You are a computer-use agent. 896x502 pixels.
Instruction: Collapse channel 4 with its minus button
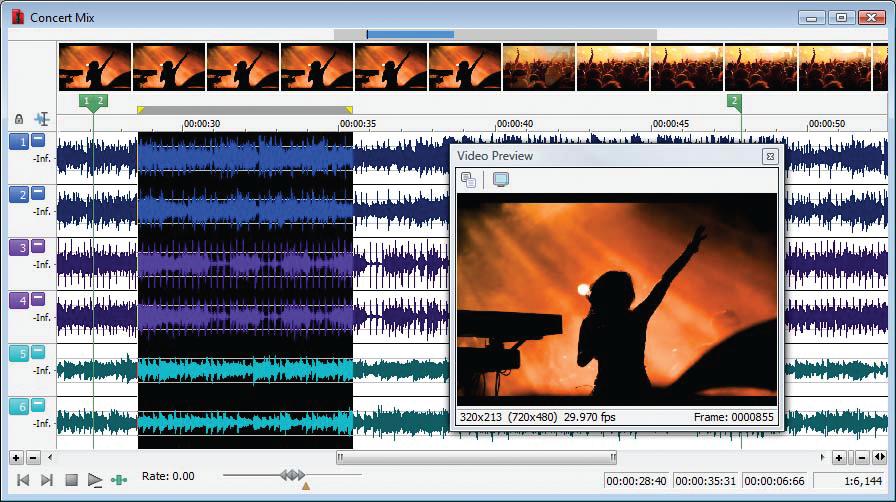tap(38, 298)
